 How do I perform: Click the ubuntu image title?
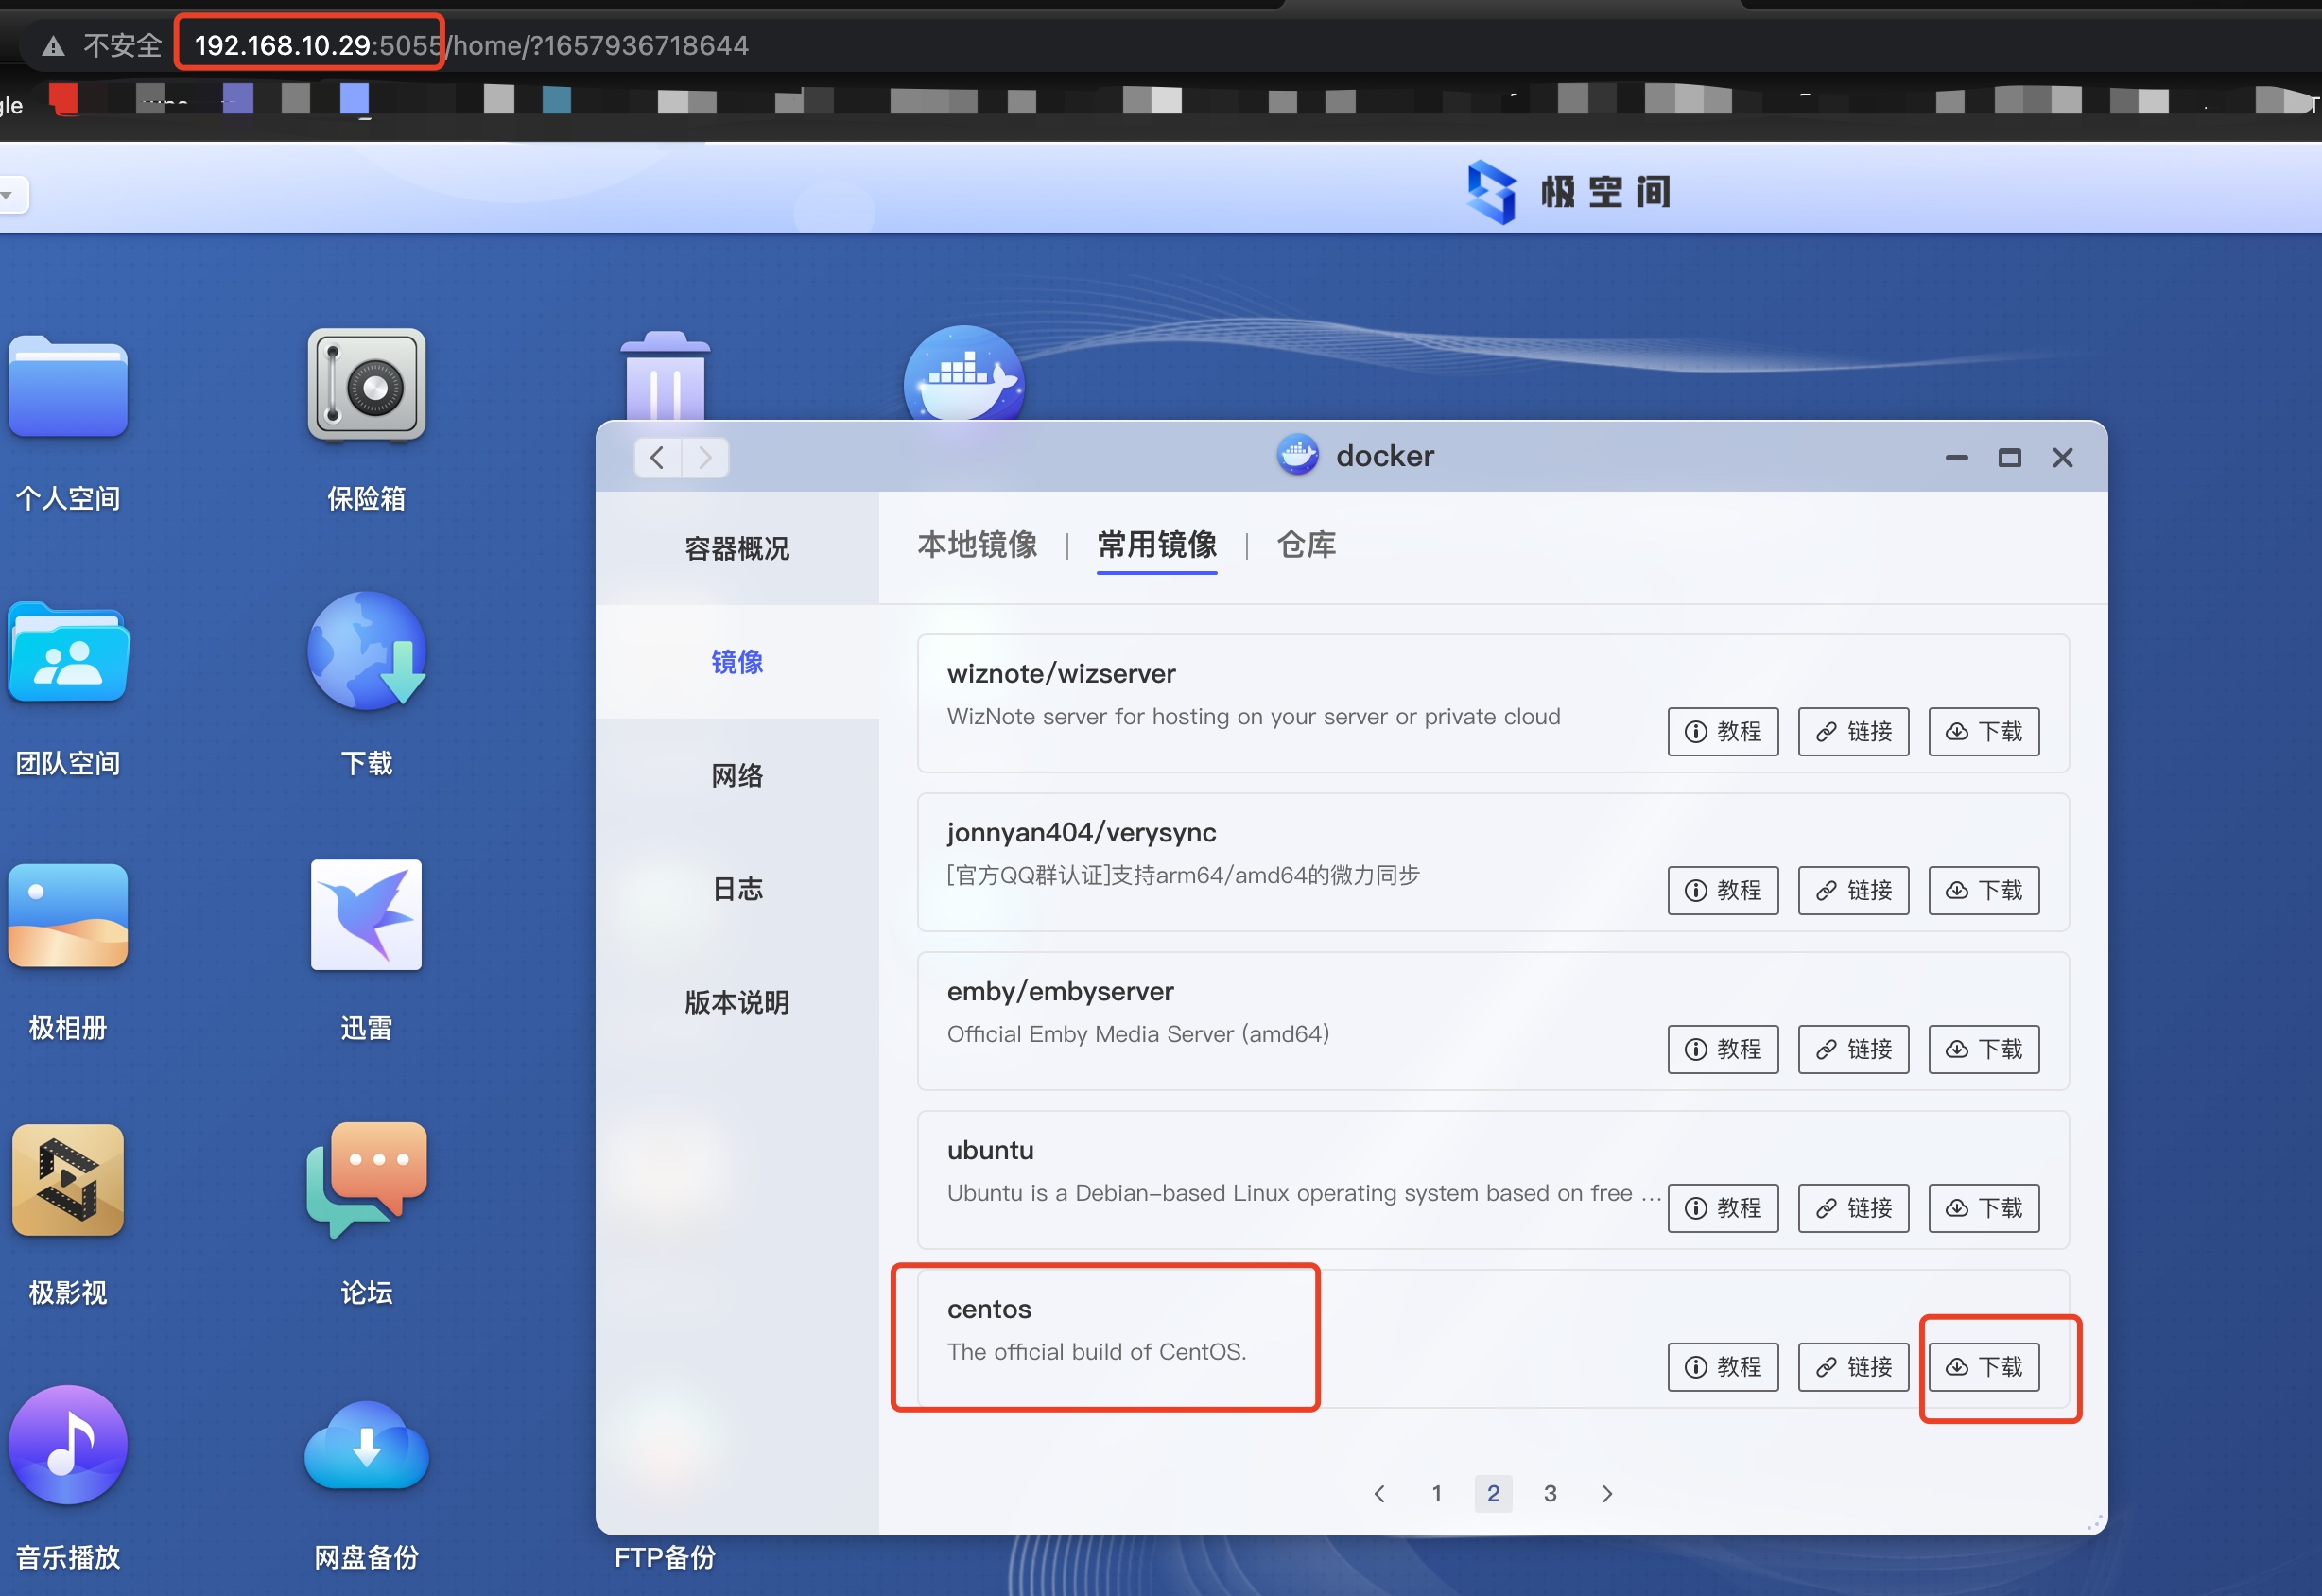coord(990,1150)
